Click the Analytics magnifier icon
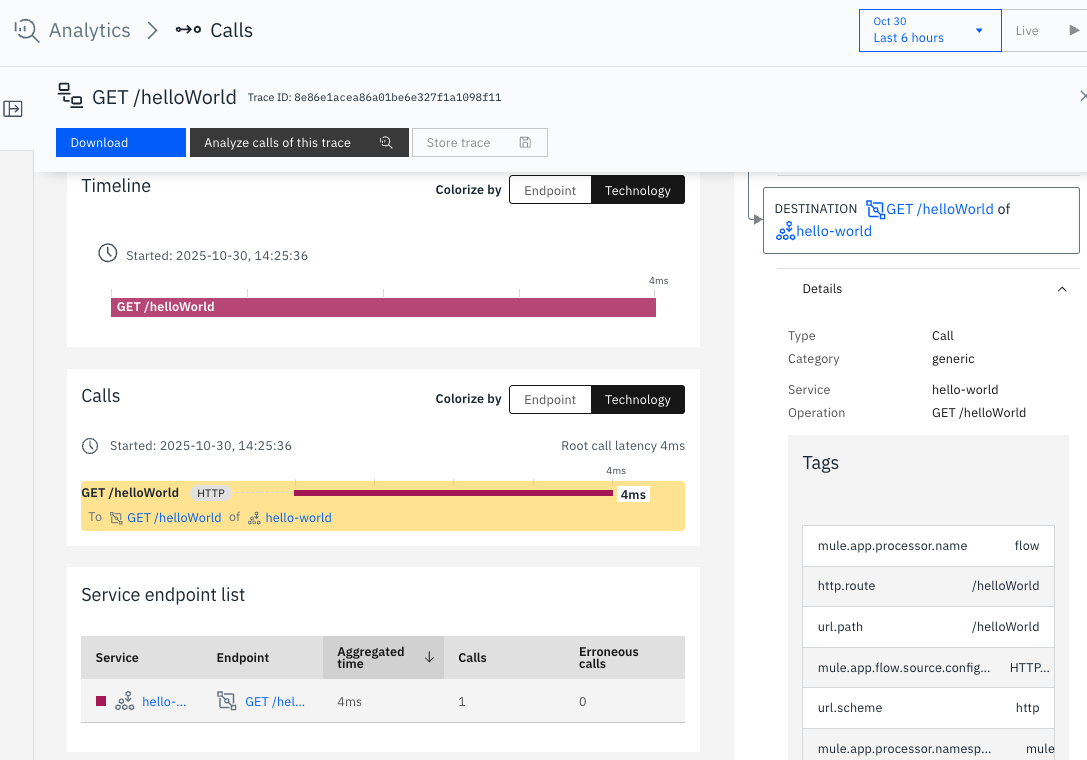The width and height of the screenshot is (1087, 760). click(27, 30)
